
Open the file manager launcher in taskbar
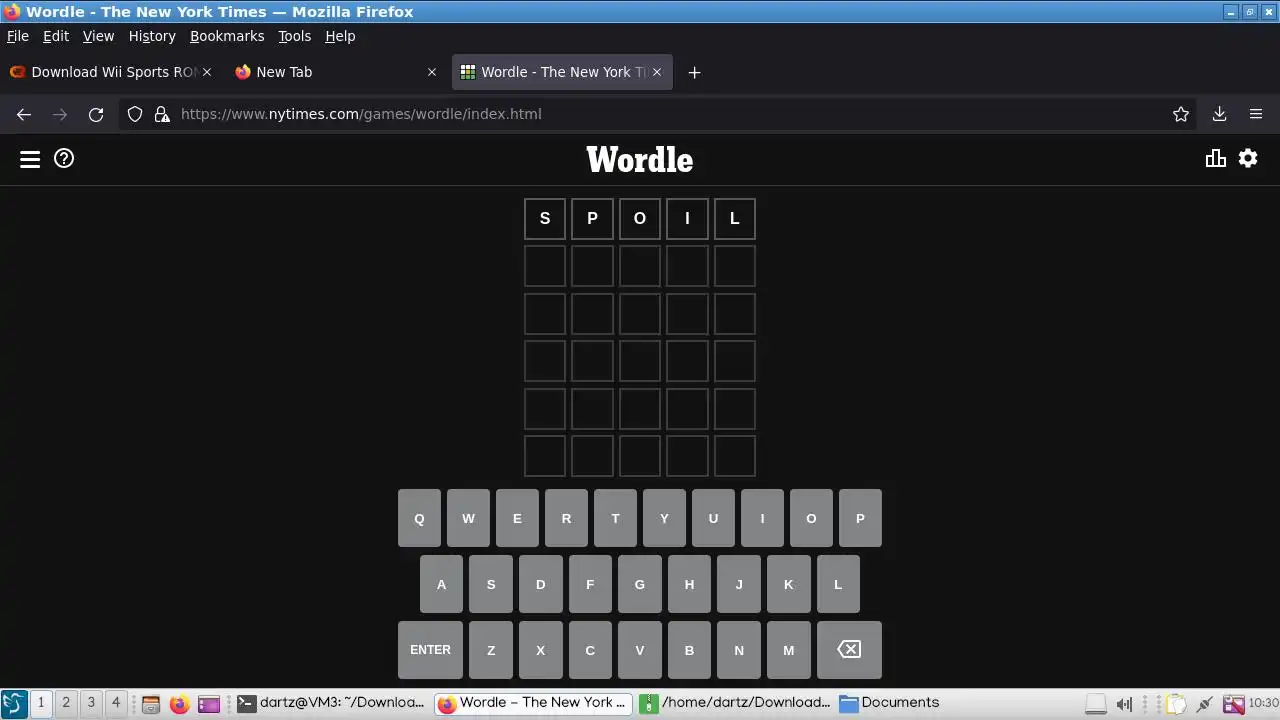coord(151,704)
